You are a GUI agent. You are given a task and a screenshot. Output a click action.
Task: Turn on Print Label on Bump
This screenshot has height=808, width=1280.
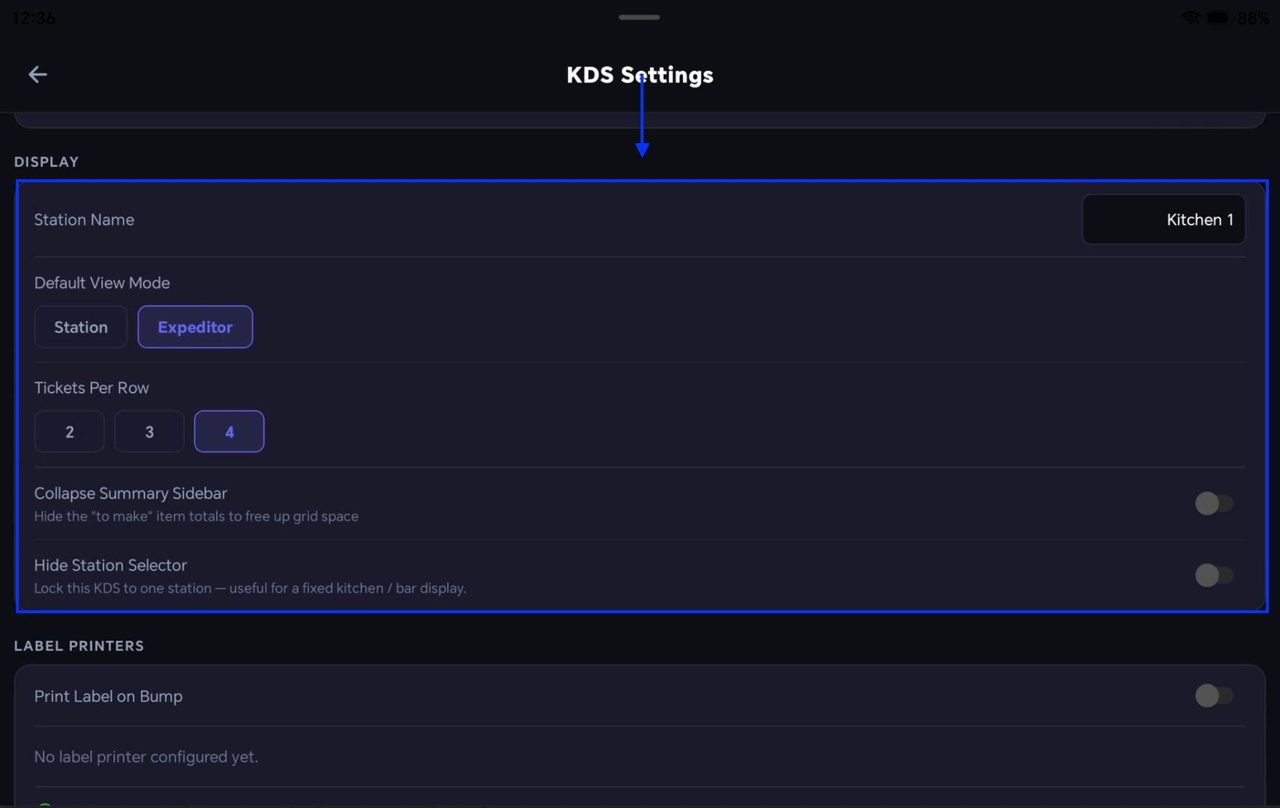pos(1214,695)
